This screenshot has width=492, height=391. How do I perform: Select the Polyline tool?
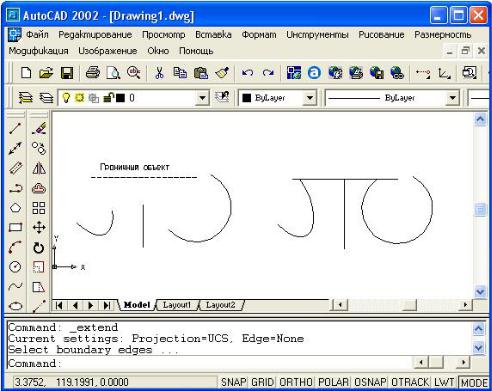click(15, 189)
